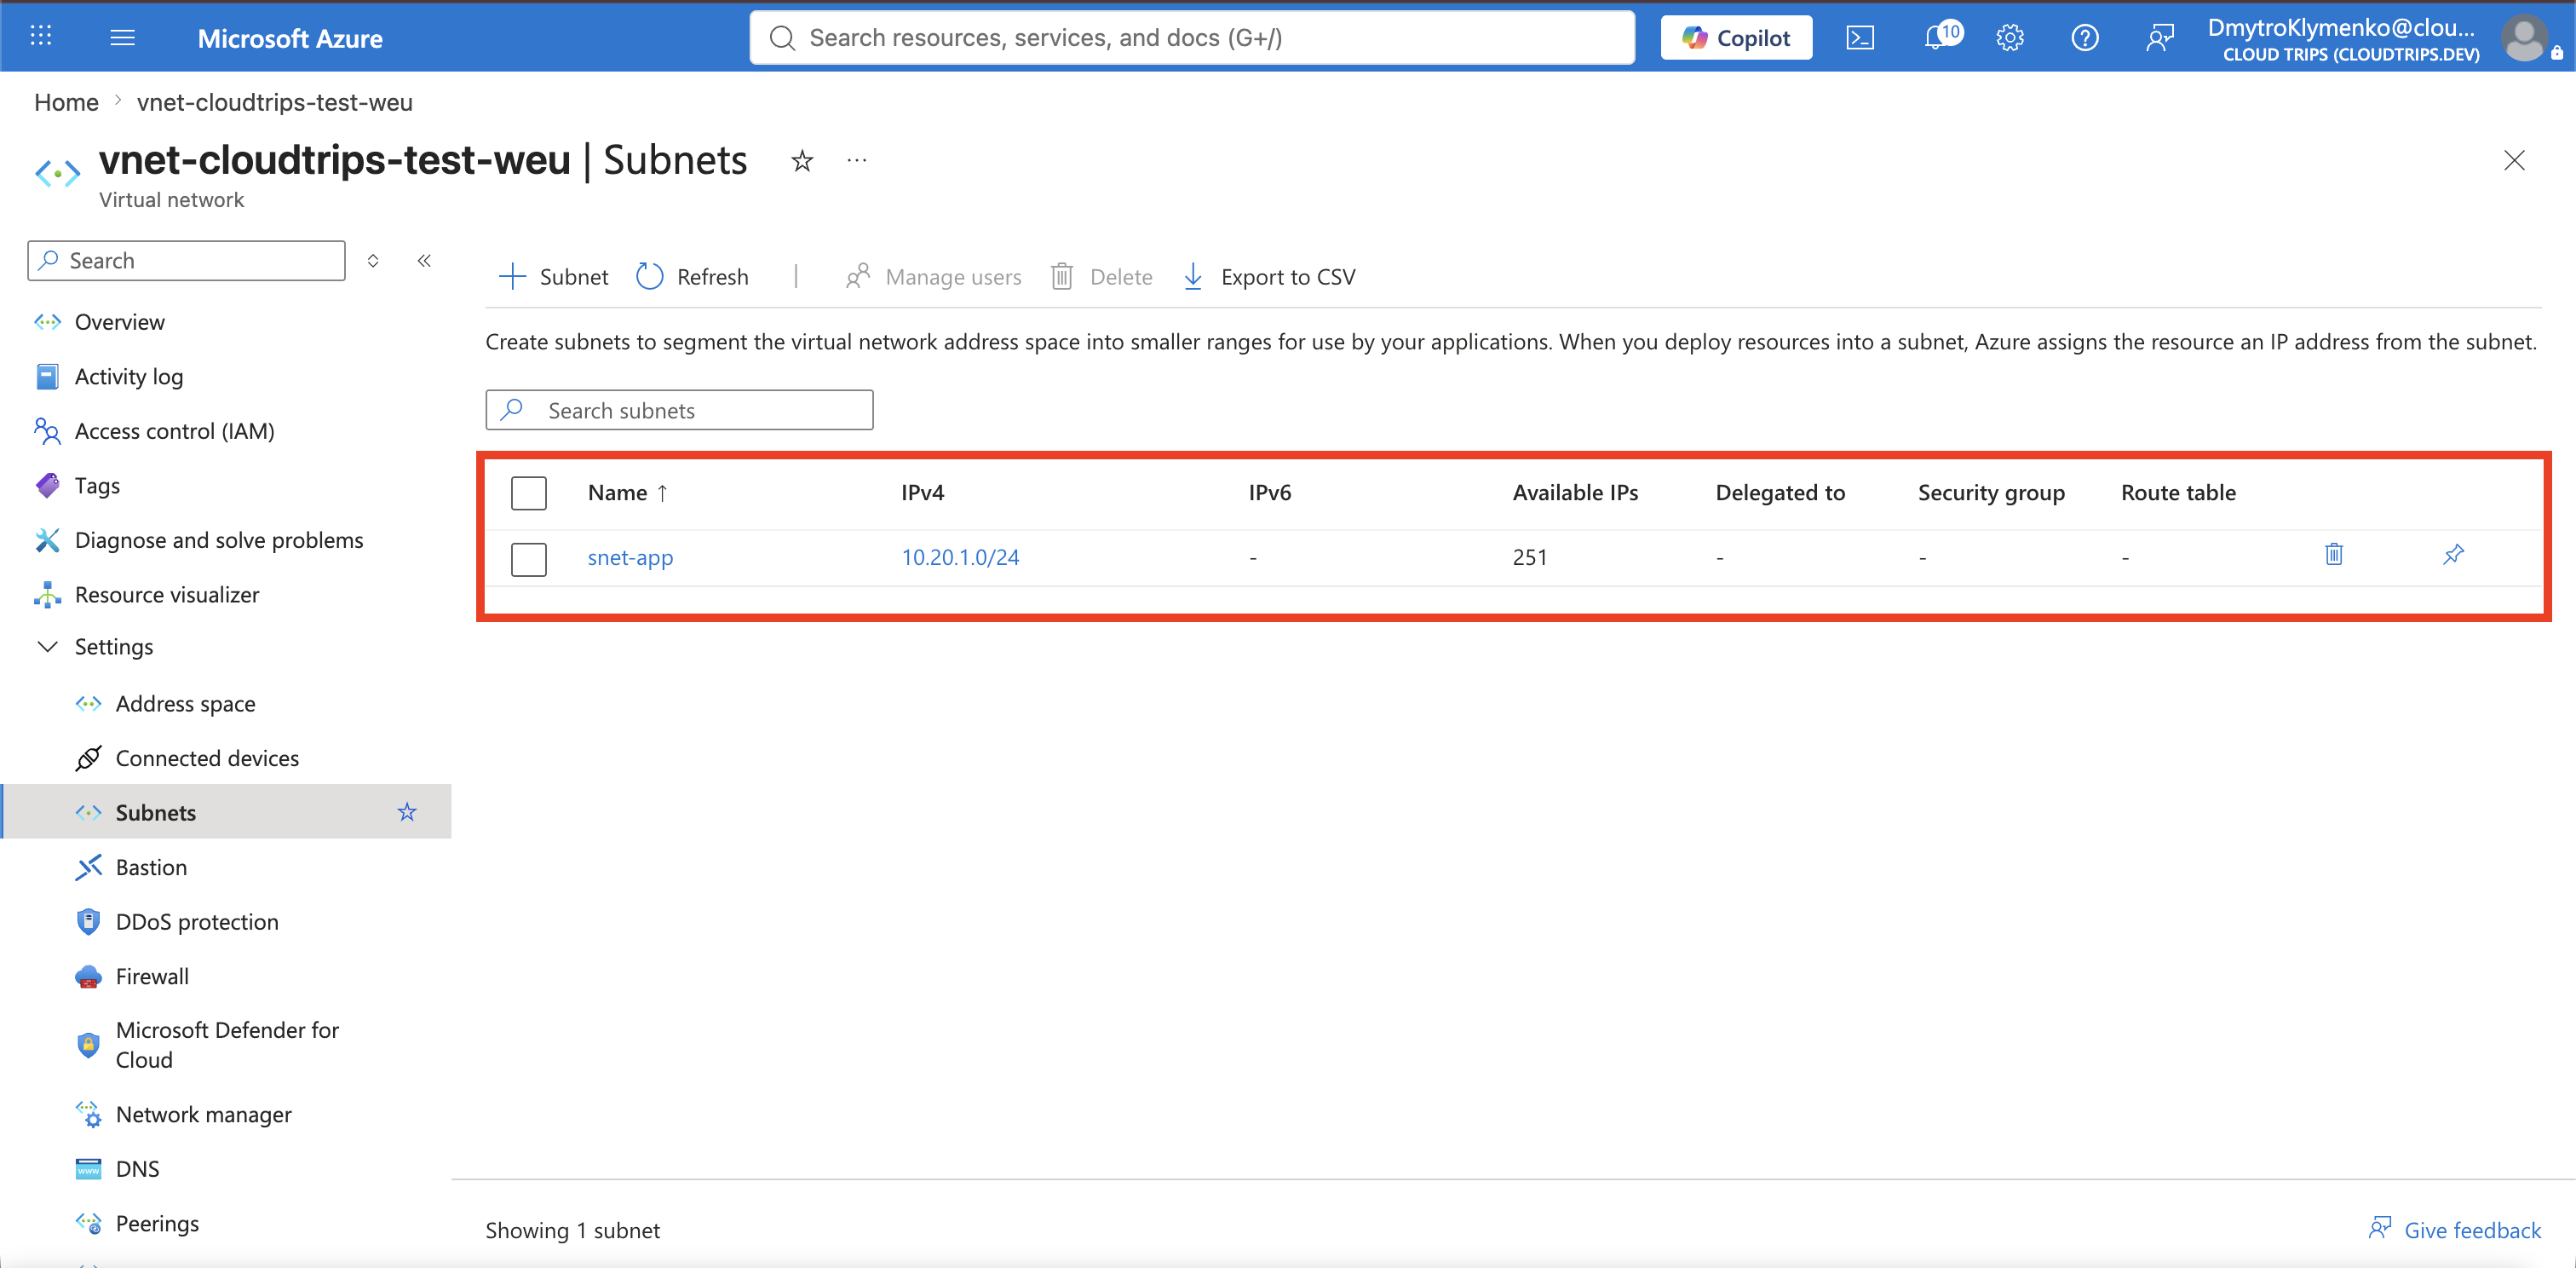This screenshot has height=1268, width=2576.
Task: Open the portal hamburger menu
Action: click(x=122, y=37)
